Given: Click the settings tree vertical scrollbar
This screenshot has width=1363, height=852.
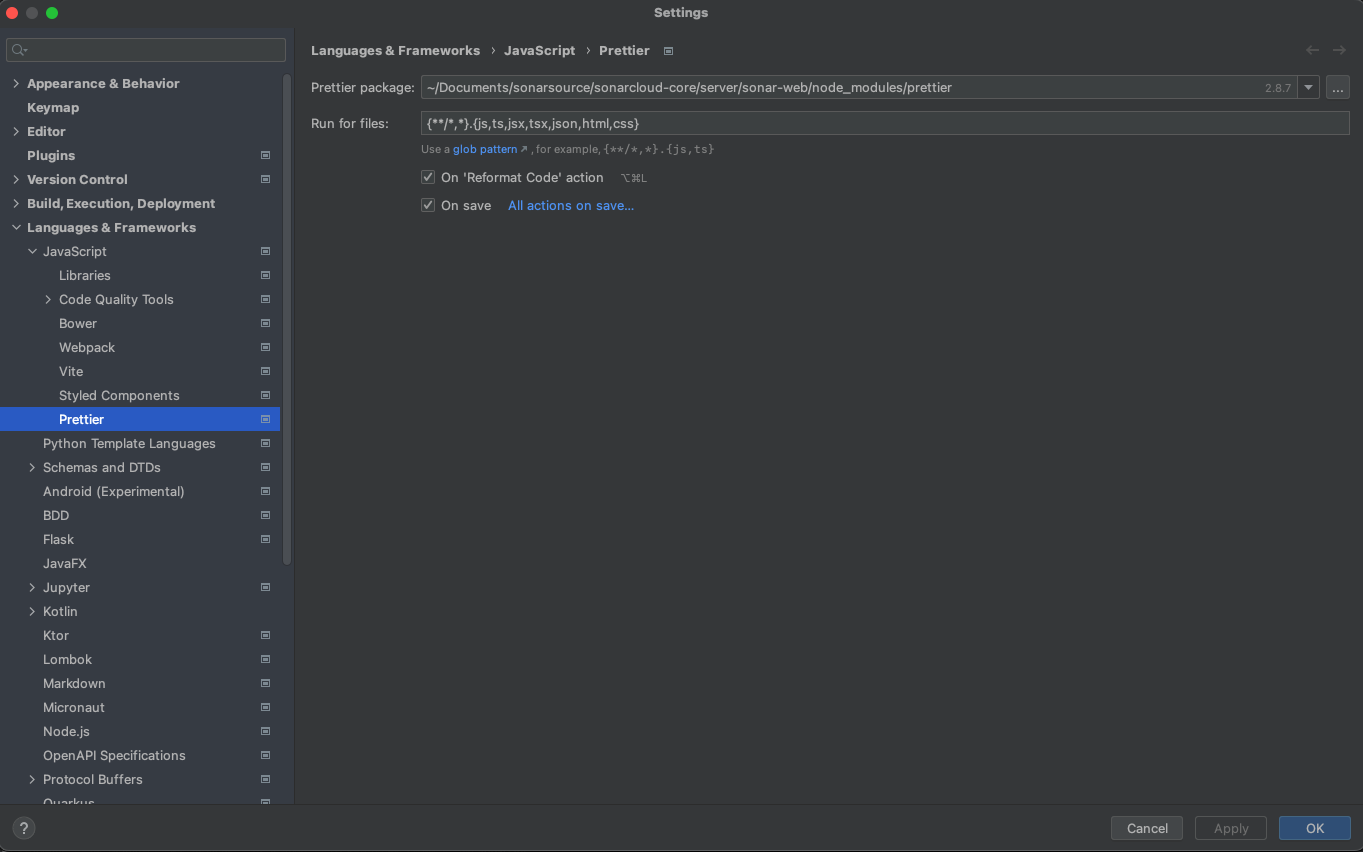Looking at the screenshot, I should pos(288,320).
